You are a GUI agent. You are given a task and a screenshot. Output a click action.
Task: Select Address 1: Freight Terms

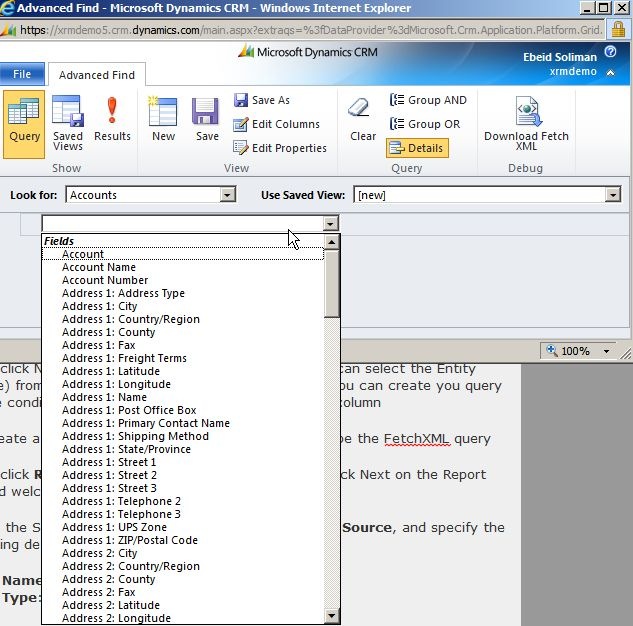183,358
